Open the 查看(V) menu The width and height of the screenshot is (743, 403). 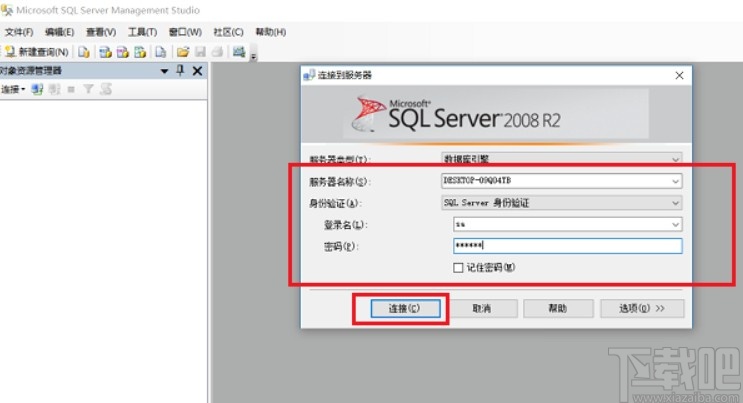coord(101,32)
